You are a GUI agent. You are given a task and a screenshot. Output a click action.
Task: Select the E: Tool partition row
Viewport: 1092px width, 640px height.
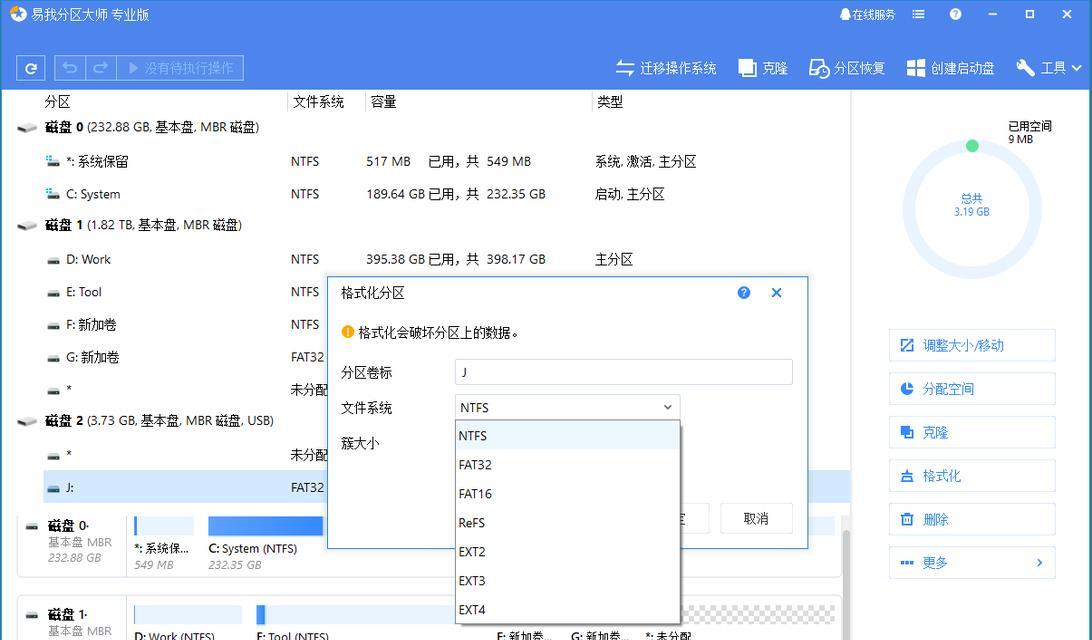(x=185, y=292)
